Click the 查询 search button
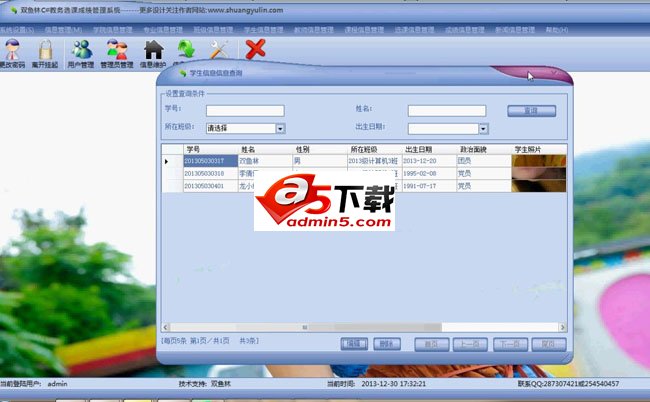650x402 pixels. pos(531,111)
